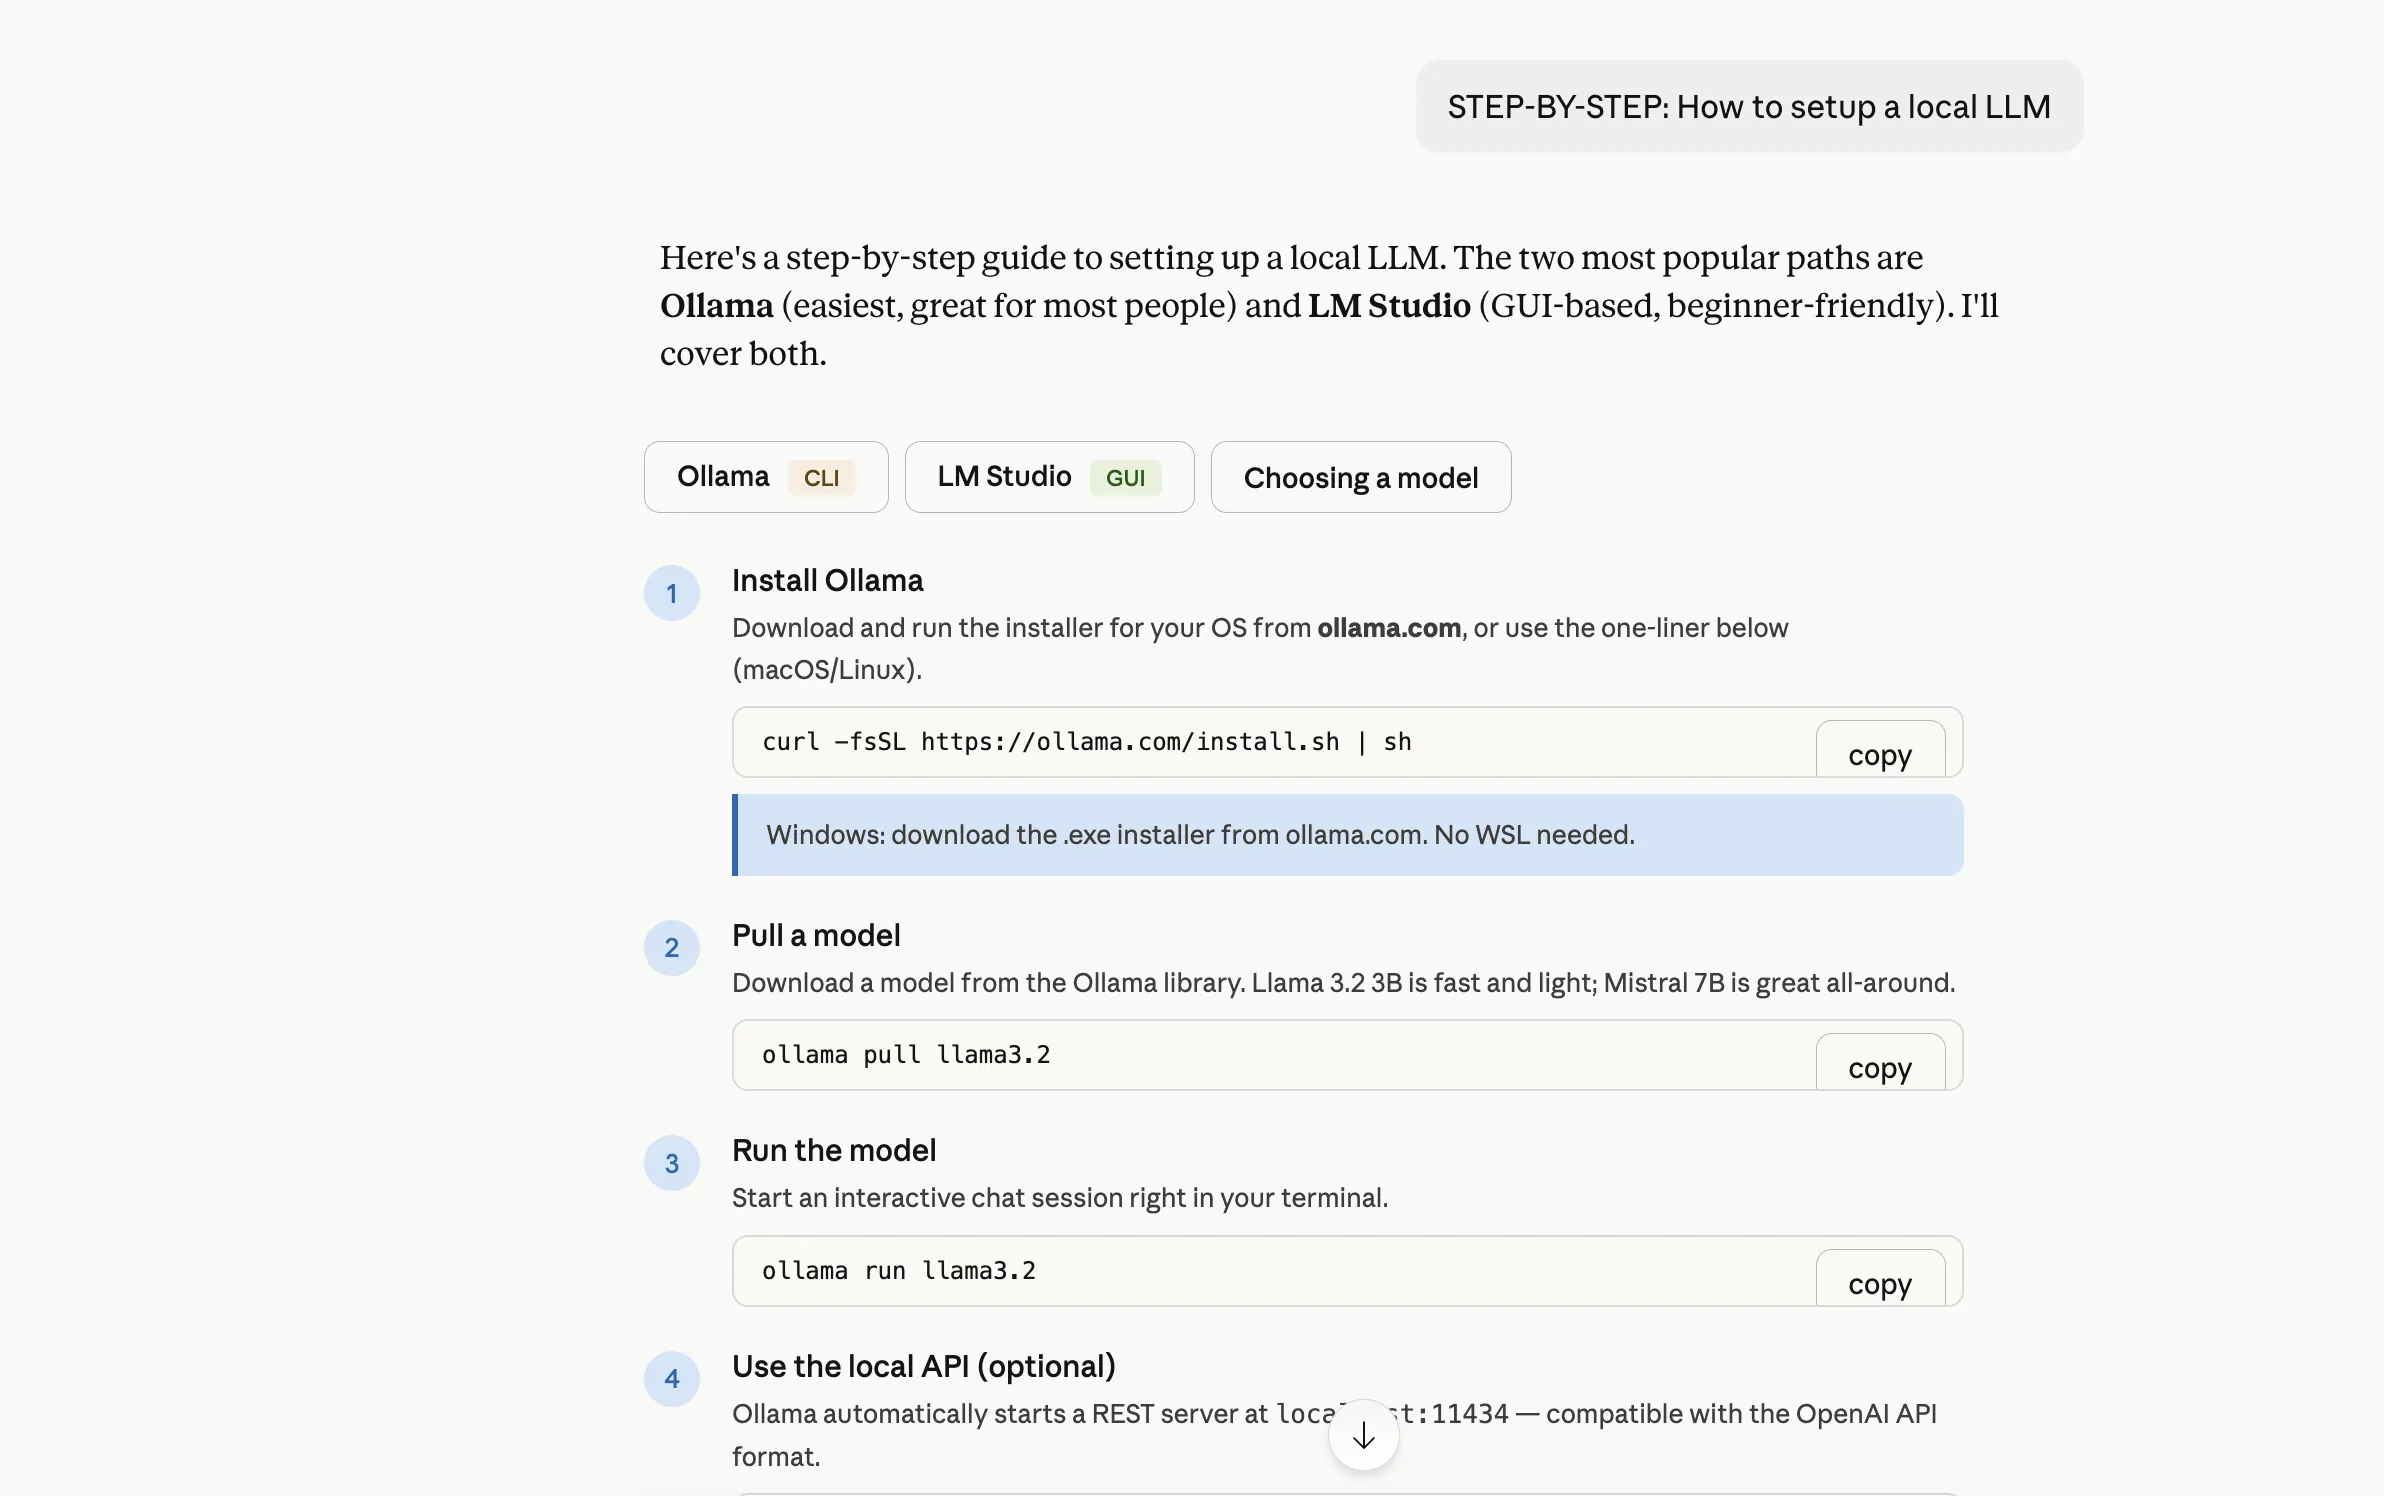
Task: Click the CLI label inside the Ollama tab
Action: (821, 479)
